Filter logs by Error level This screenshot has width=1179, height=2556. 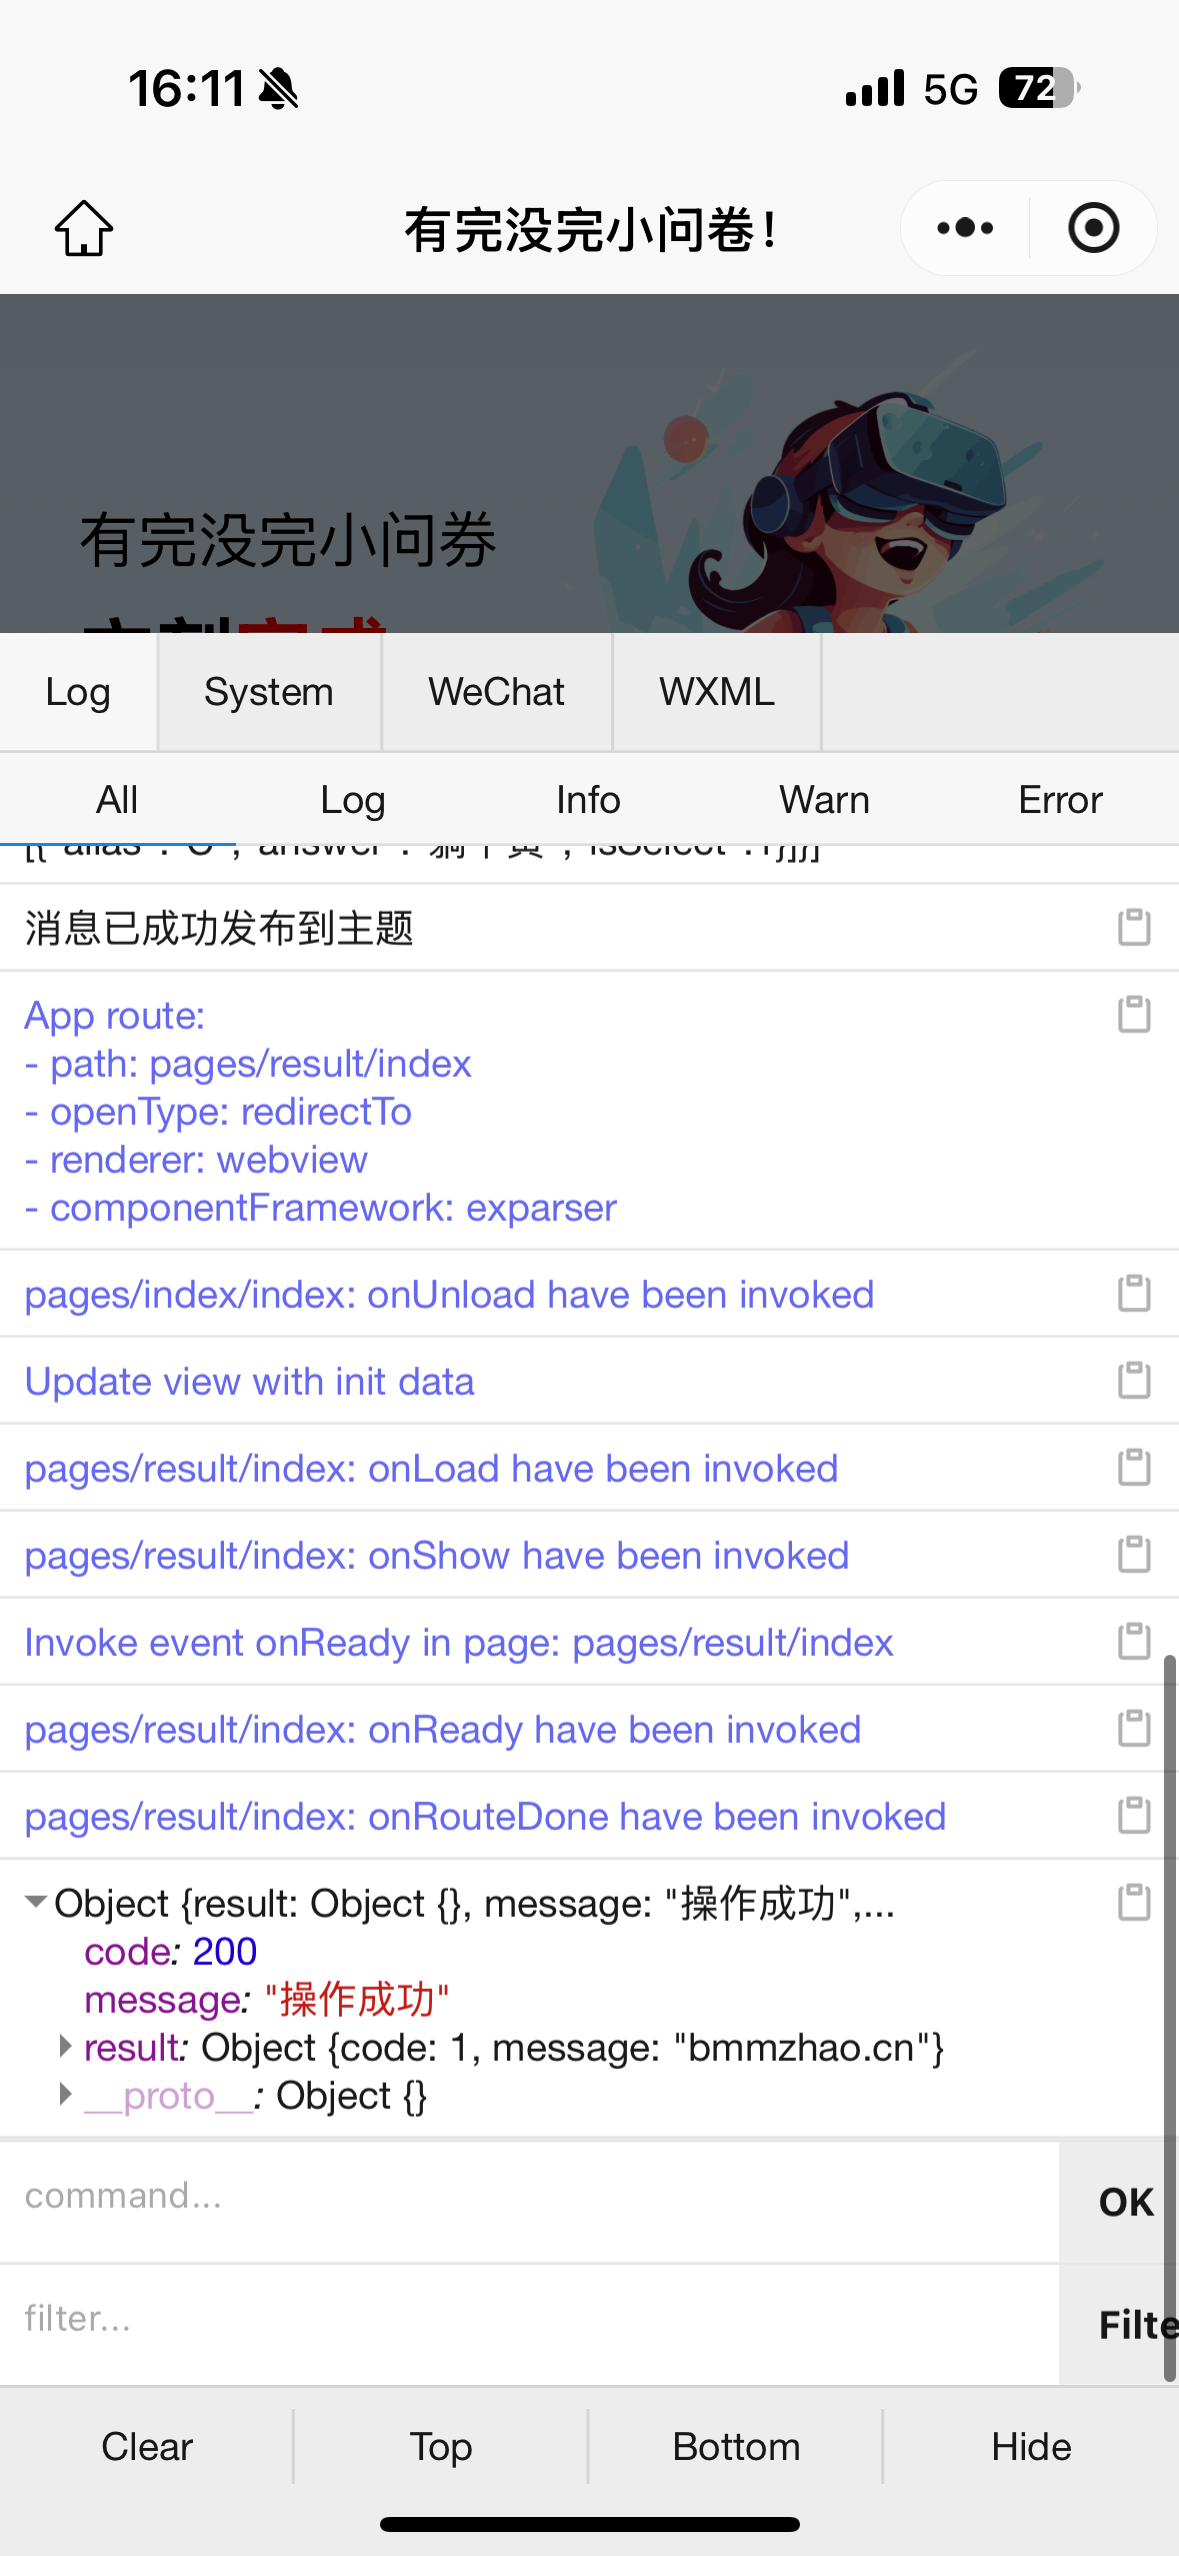click(x=1060, y=800)
